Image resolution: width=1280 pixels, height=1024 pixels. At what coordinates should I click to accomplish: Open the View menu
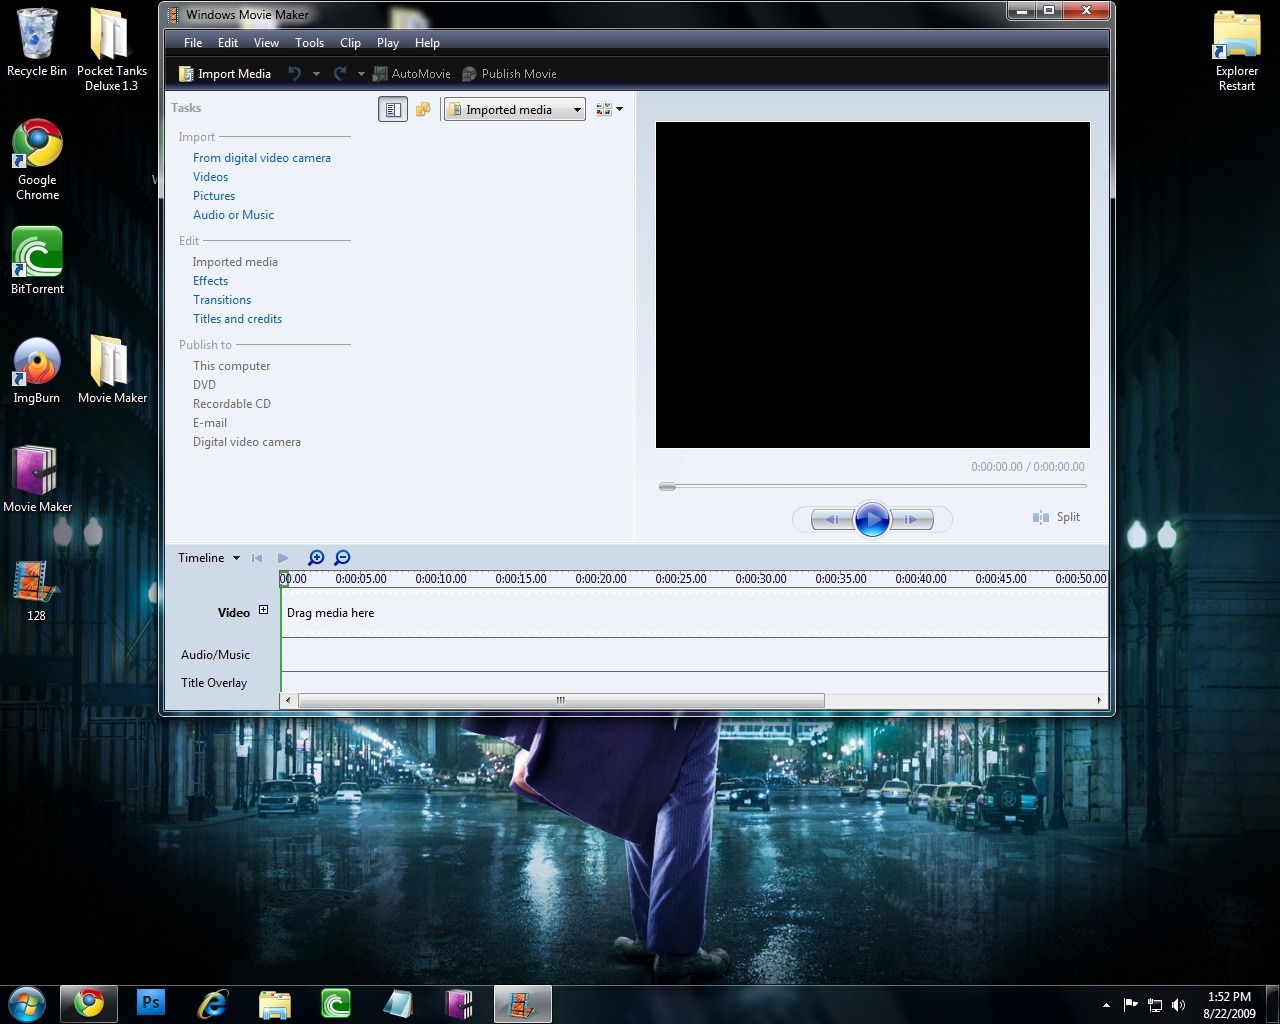point(266,43)
